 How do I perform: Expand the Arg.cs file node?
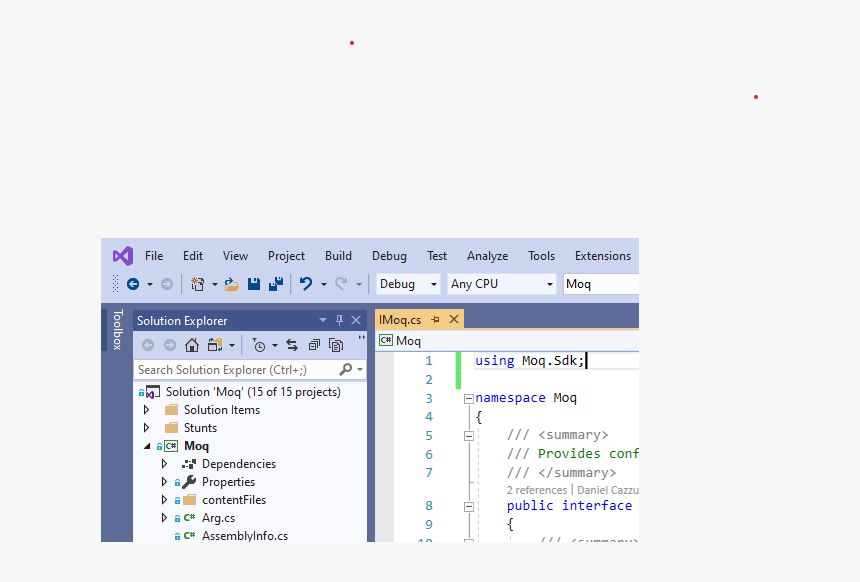pyautogui.click(x=165, y=518)
